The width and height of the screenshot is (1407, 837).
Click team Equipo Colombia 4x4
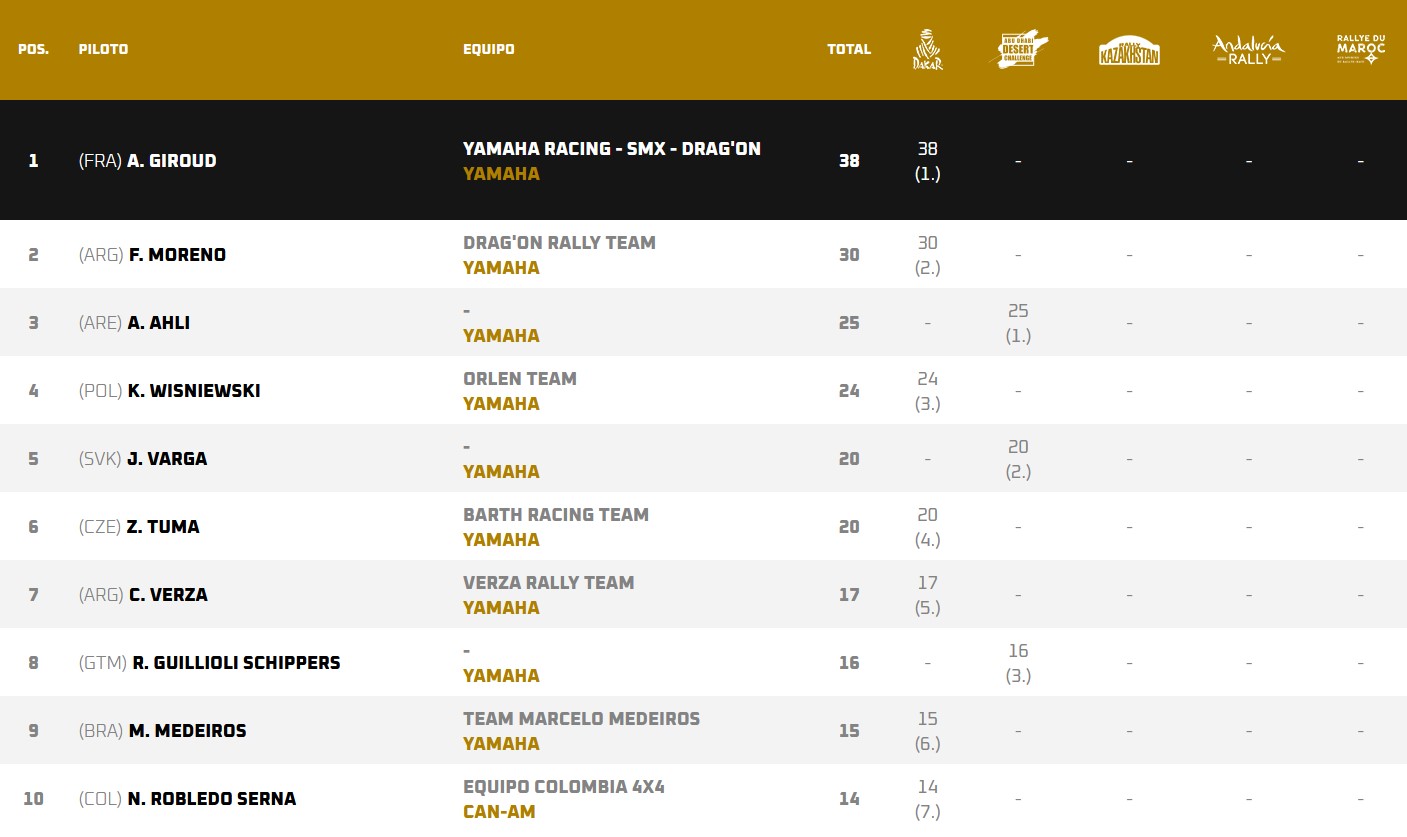[x=564, y=787]
